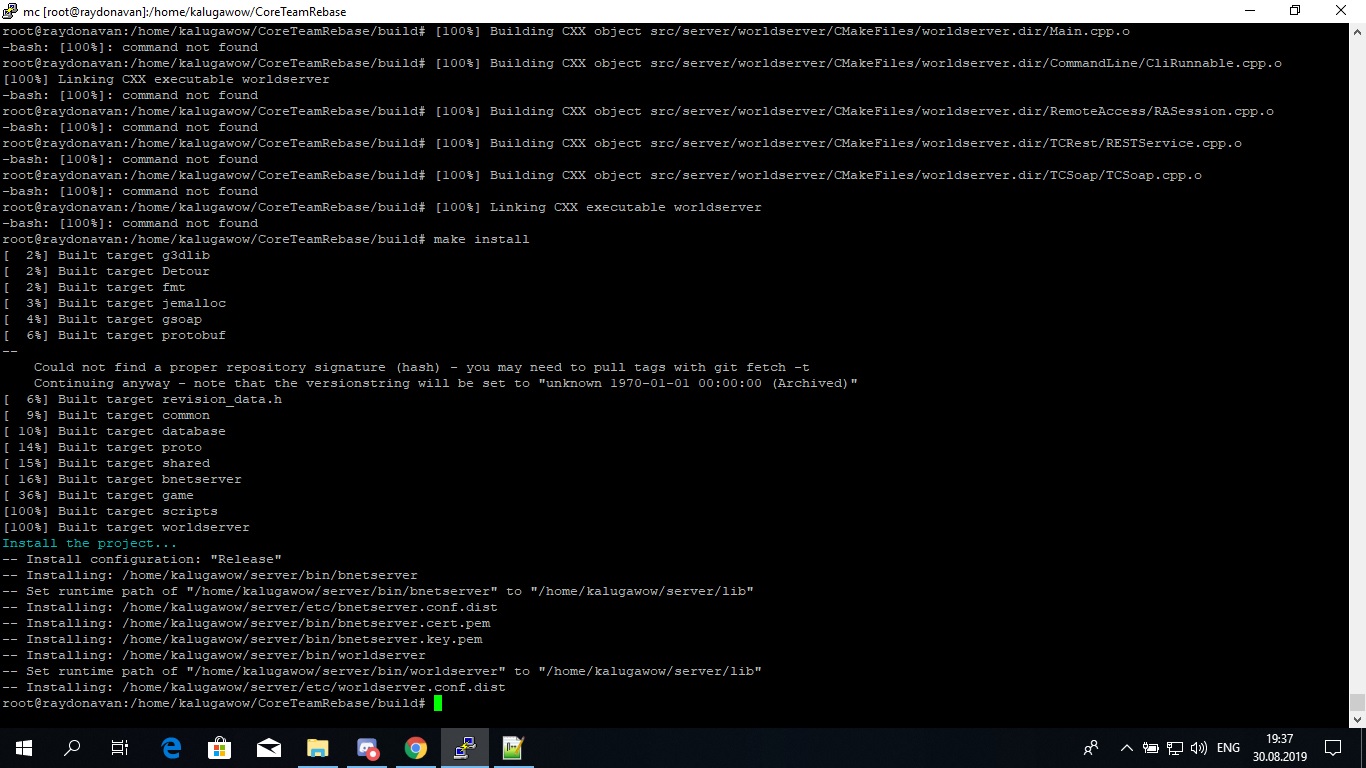Click the 'Installing: .../bin/worldserver' line
The height and width of the screenshot is (768, 1366).
tap(214, 655)
